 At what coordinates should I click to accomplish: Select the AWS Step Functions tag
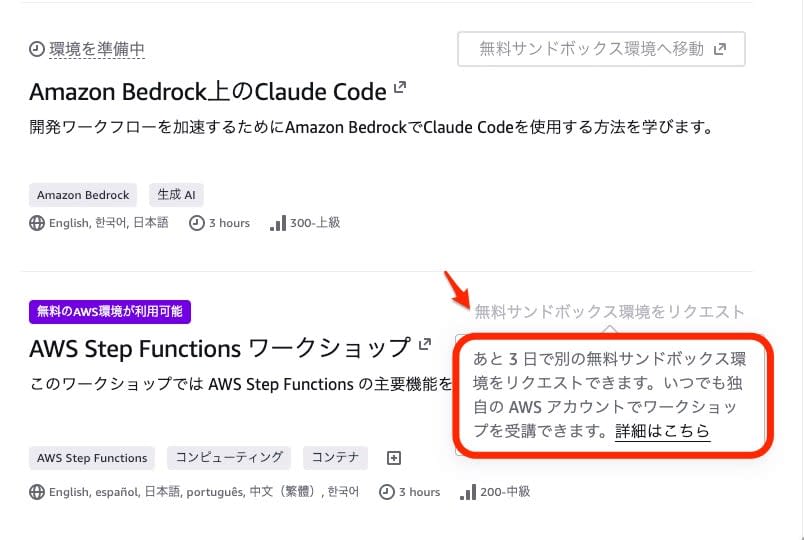(92, 458)
